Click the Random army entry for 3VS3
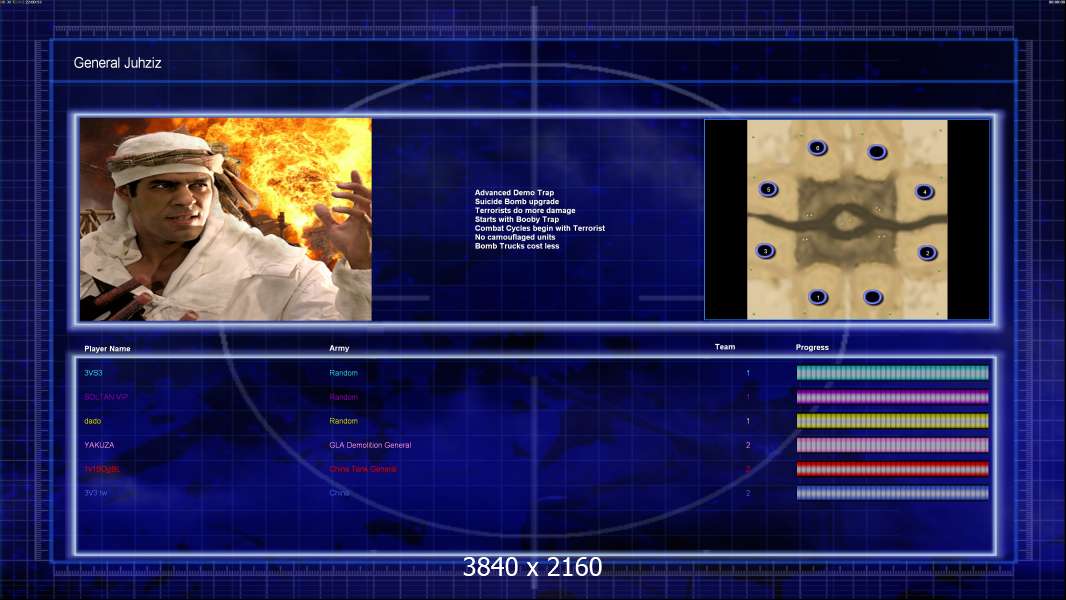Image resolution: width=1066 pixels, height=600 pixels. 343,373
